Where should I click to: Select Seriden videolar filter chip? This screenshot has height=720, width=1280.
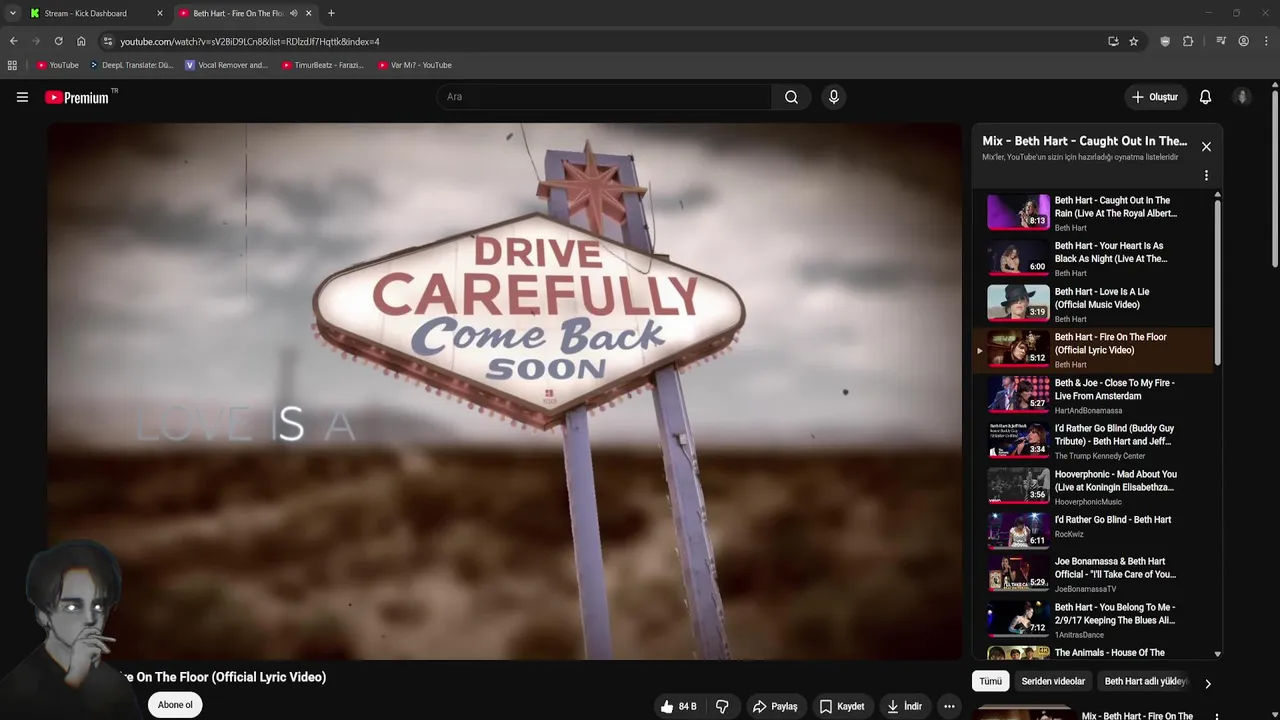1053,681
